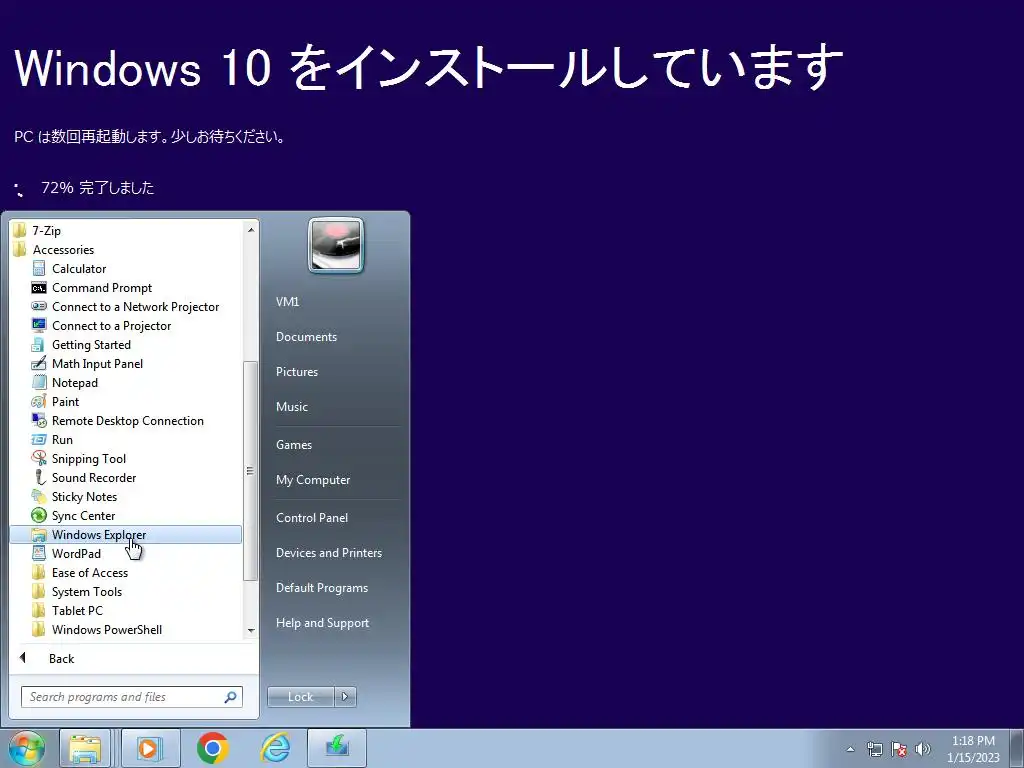Image resolution: width=1024 pixels, height=768 pixels.
Task: Open the Notepad icon
Action: coord(39,382)
